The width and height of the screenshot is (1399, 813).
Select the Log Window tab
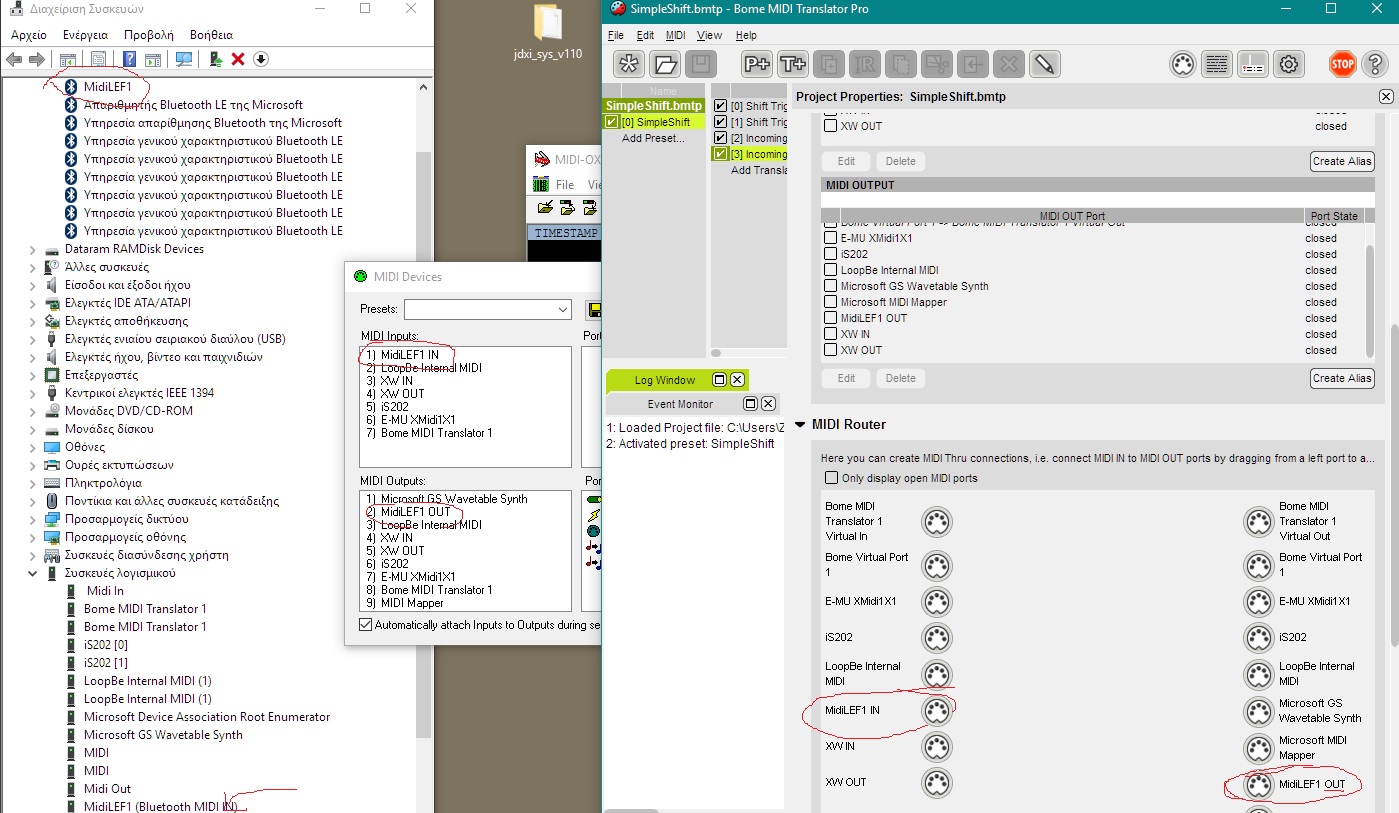(665, 380)
